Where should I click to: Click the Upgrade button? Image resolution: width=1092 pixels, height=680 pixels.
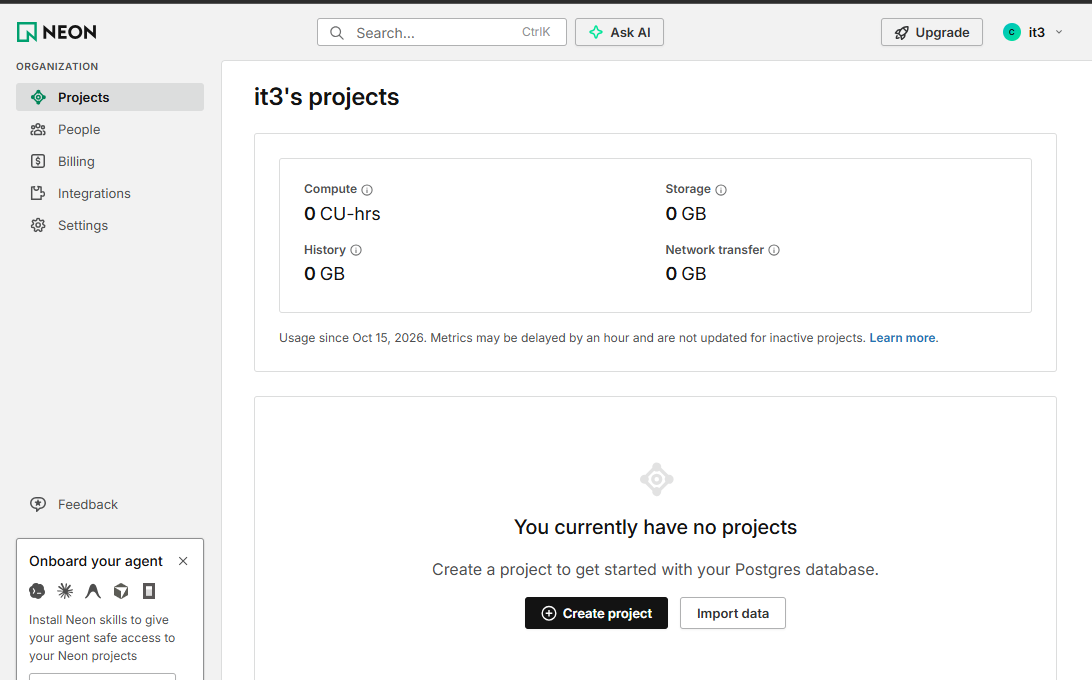point(932,32)
